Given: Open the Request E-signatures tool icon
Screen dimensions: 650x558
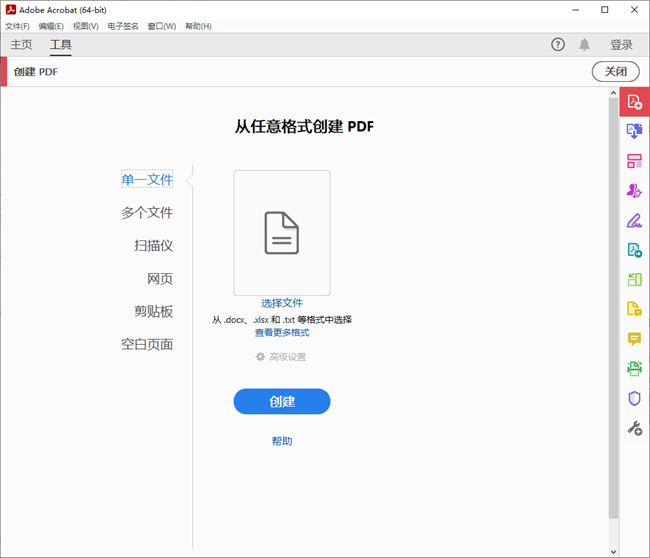Looking at the screenshot, I should tap(634, 191).
